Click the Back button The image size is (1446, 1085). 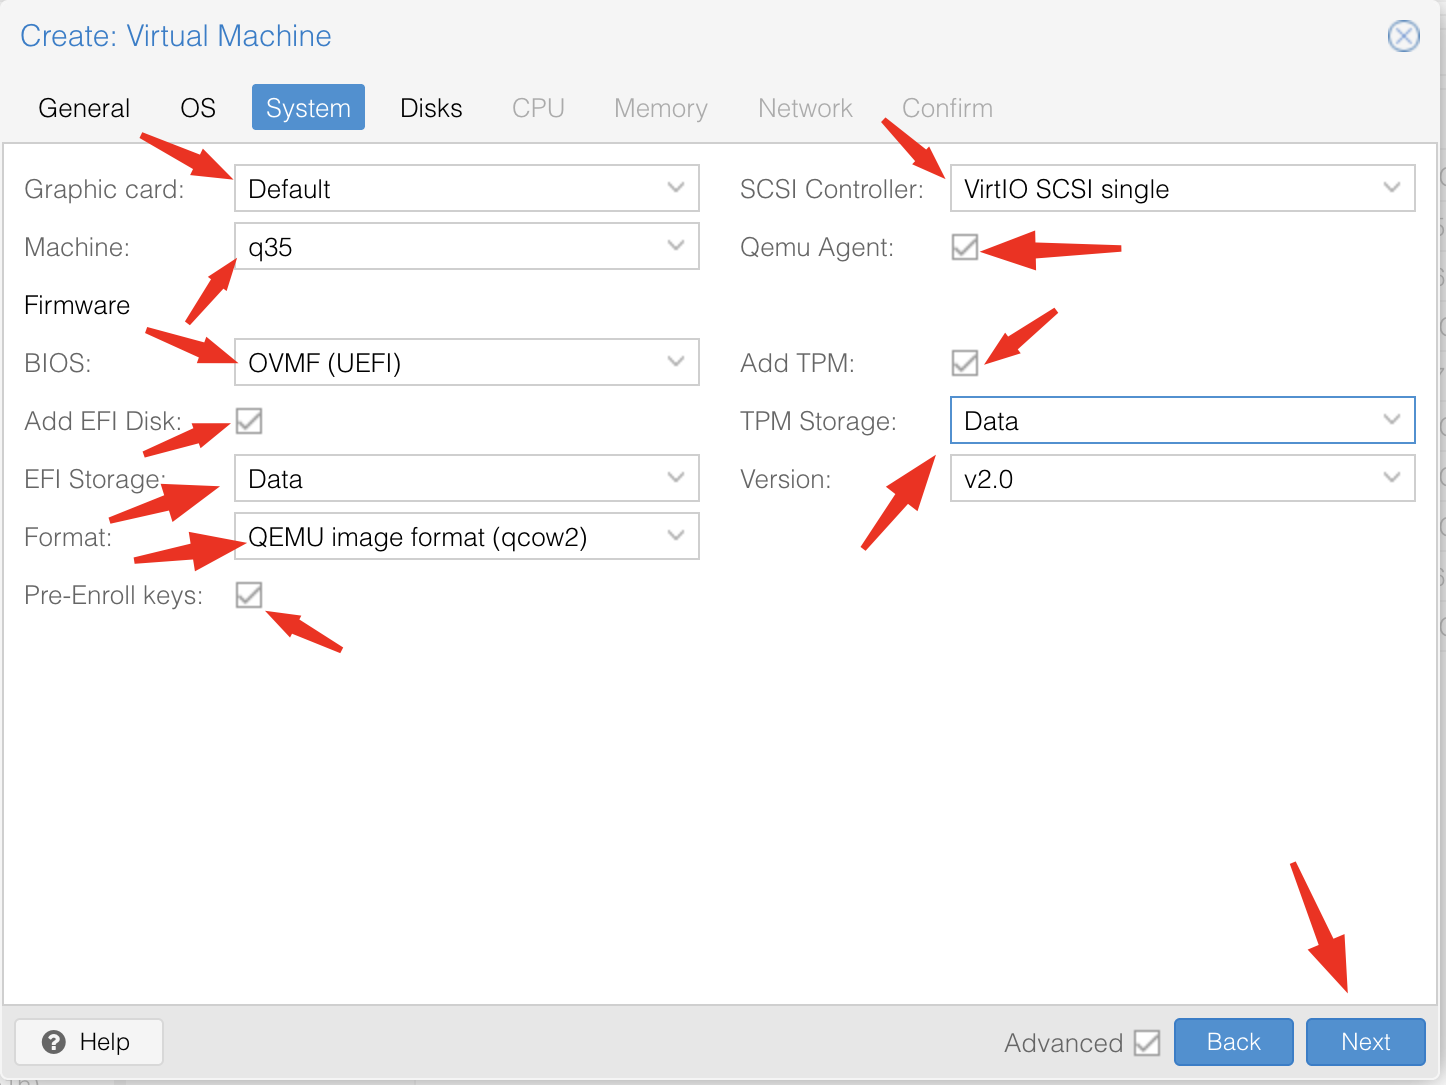tap(1233, 1042)
